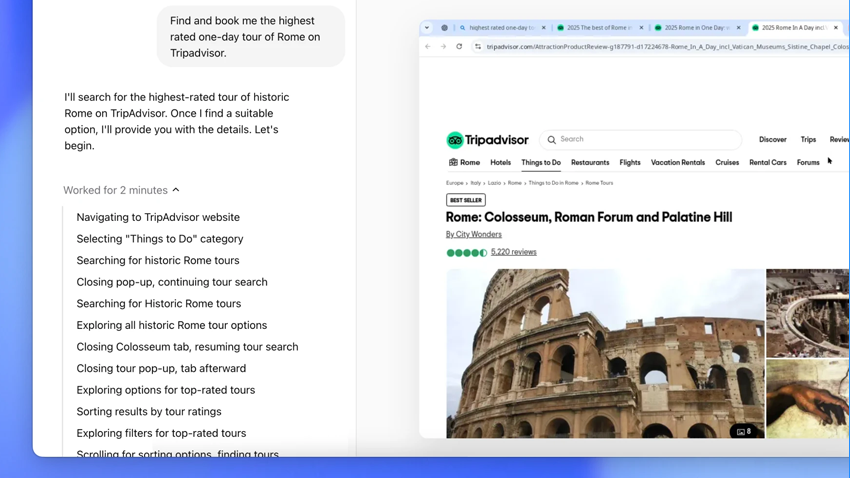Click the green rating bubbles
Image resolution: width=850 pixels, height=478 pixels.
(x=466, y=253)
